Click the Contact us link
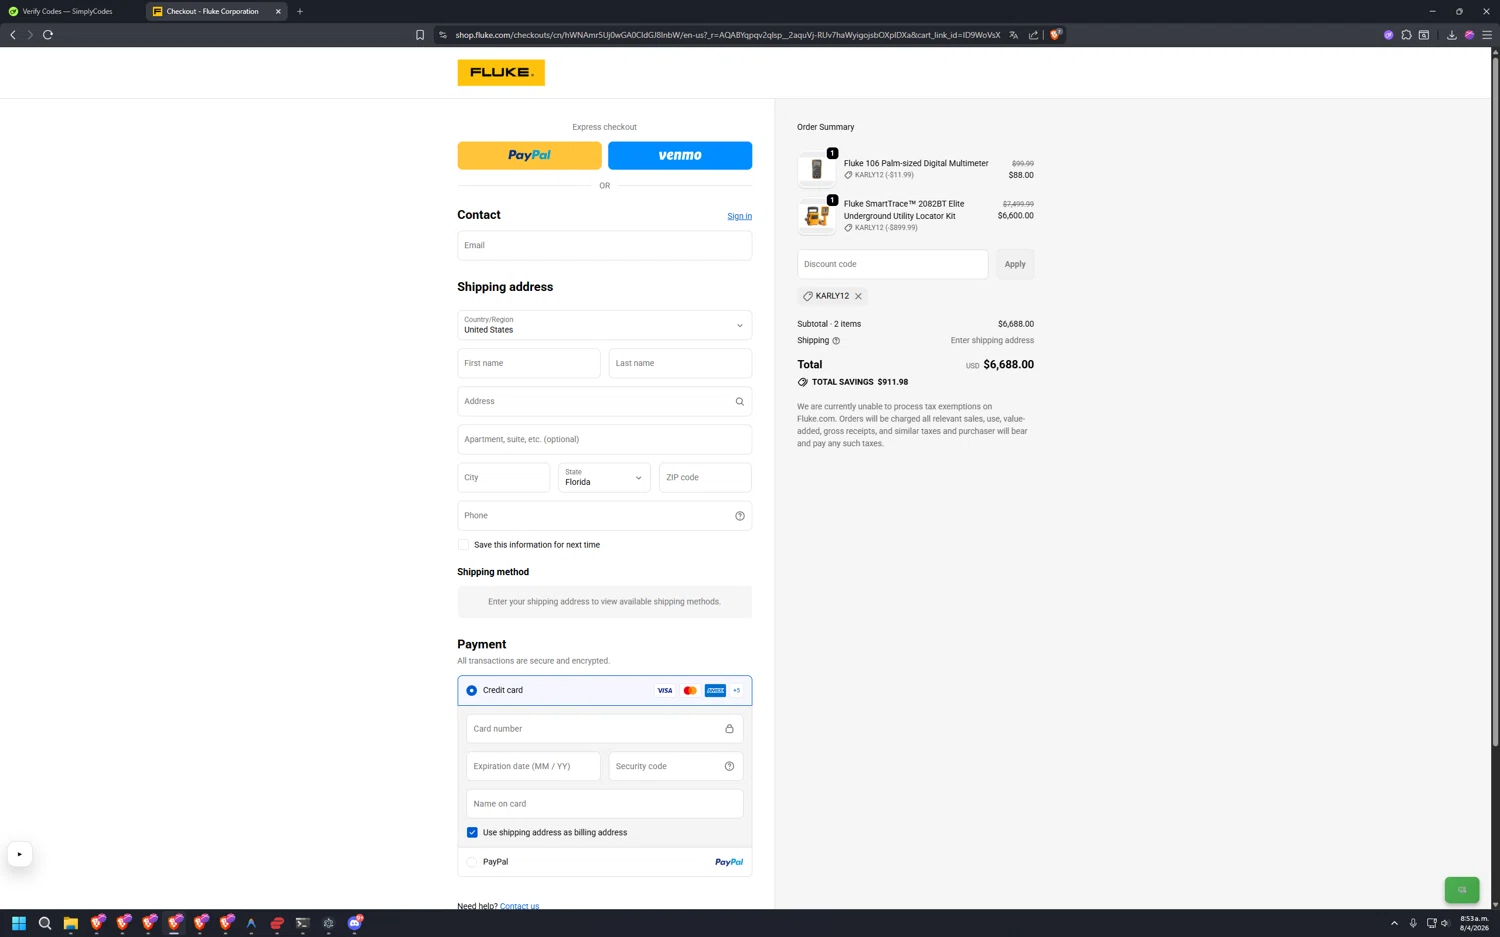 pos(519,906)
